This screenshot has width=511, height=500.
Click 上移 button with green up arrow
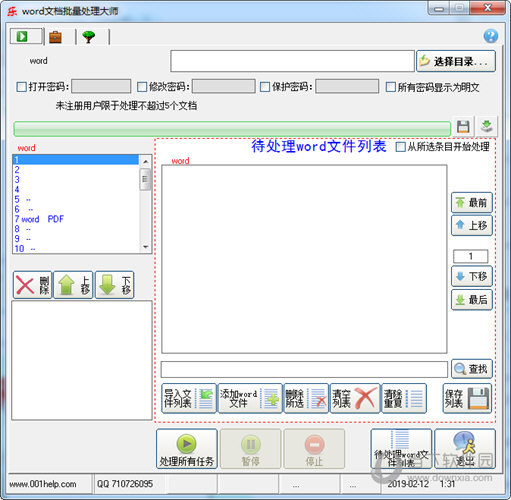[73, 285]
